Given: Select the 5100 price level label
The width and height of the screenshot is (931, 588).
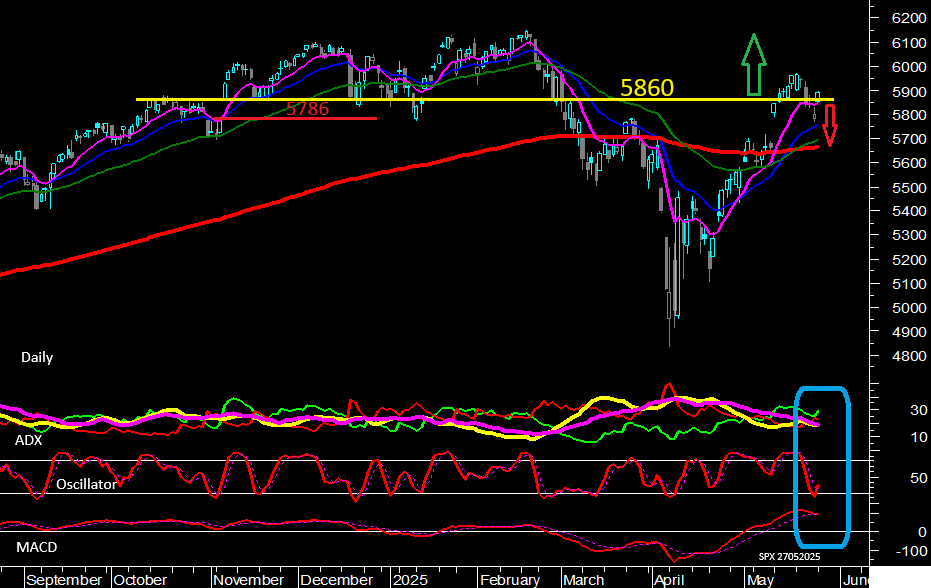Looking at the screenshot, I should pos(908,284).
